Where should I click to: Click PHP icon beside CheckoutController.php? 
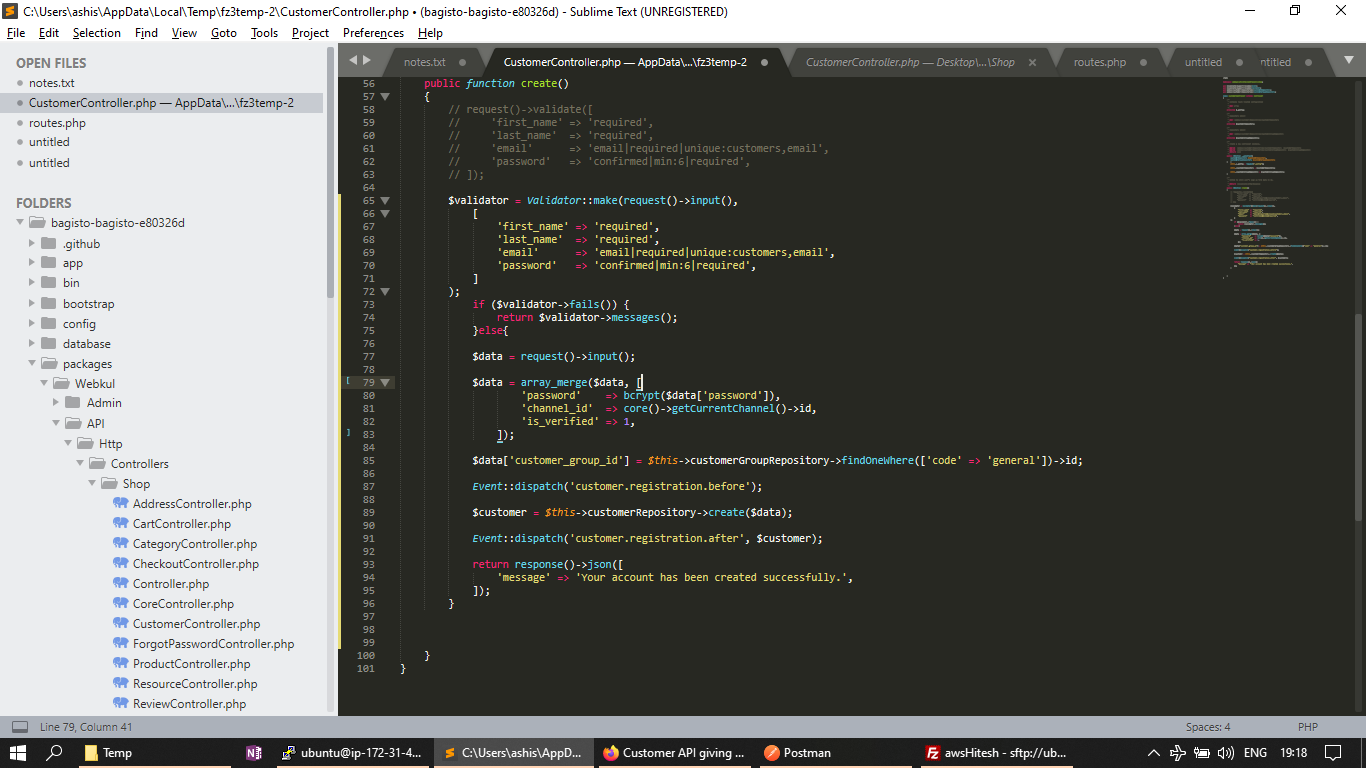(120, 563)
